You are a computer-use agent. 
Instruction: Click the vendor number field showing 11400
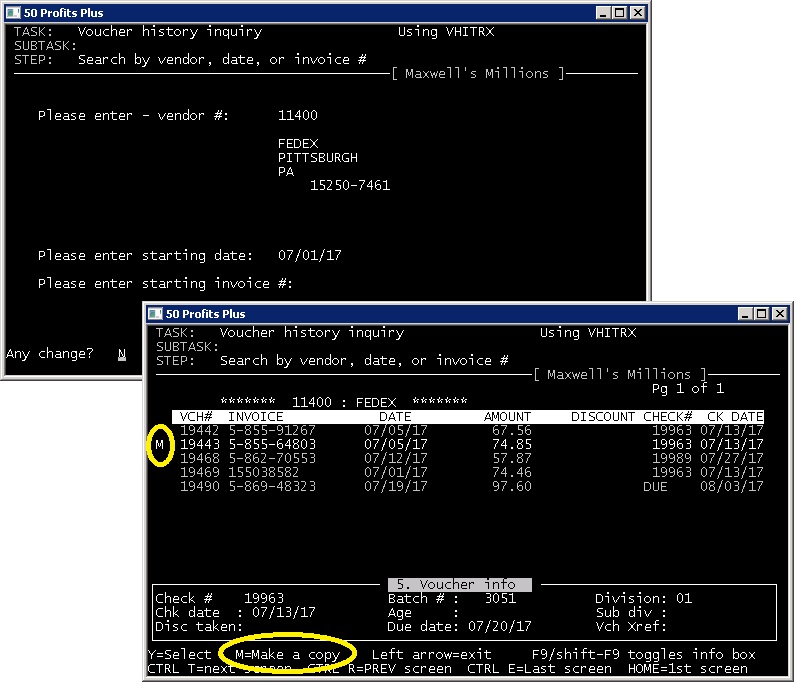[297, 115]
